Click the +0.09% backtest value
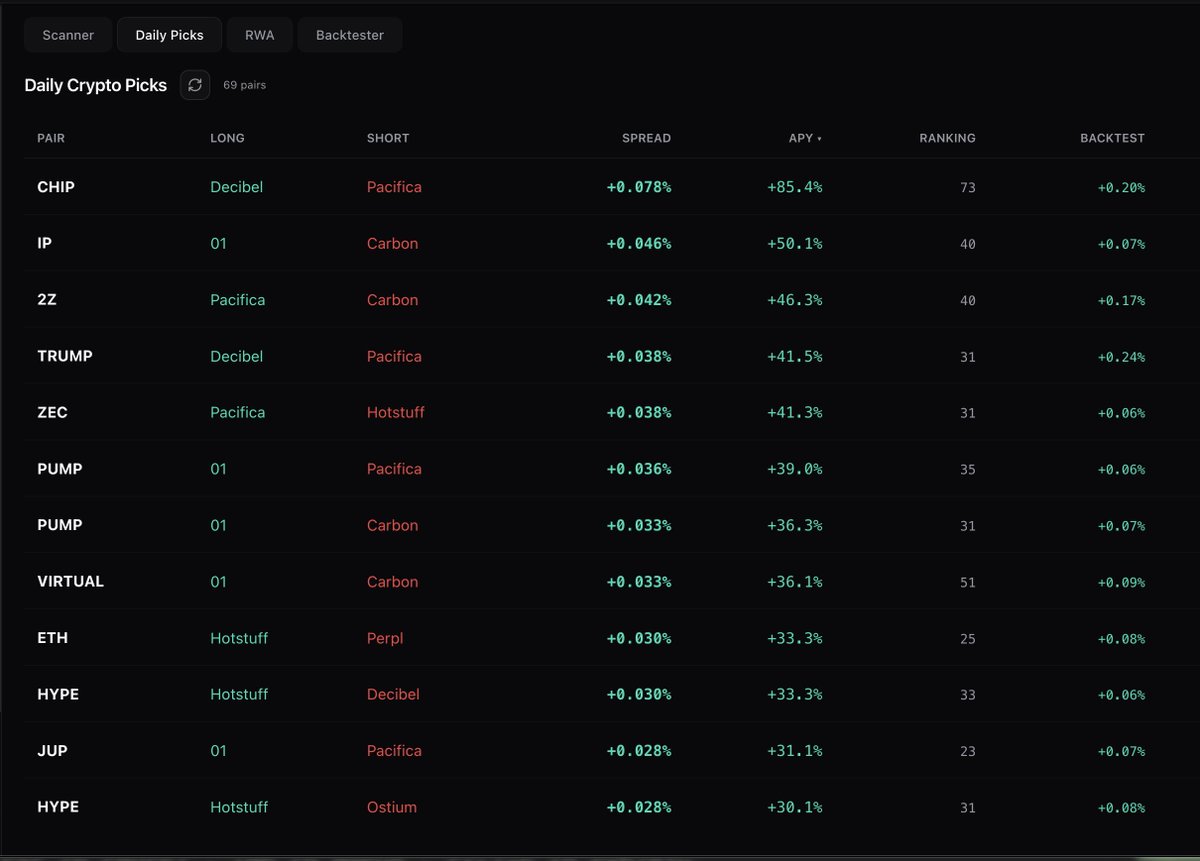Viewport: 1200px width, 861px height. 1121,582
